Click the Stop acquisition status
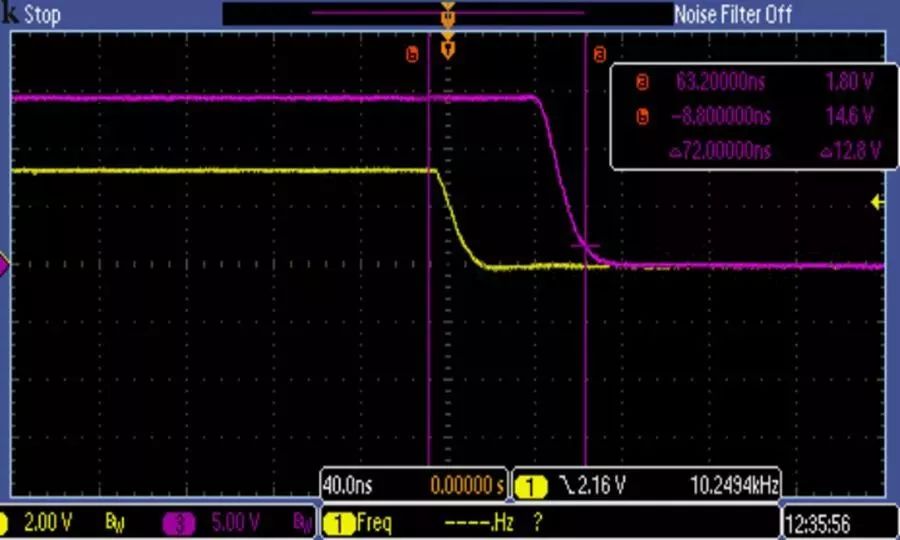The image size is (900, 540). [42, 14]
